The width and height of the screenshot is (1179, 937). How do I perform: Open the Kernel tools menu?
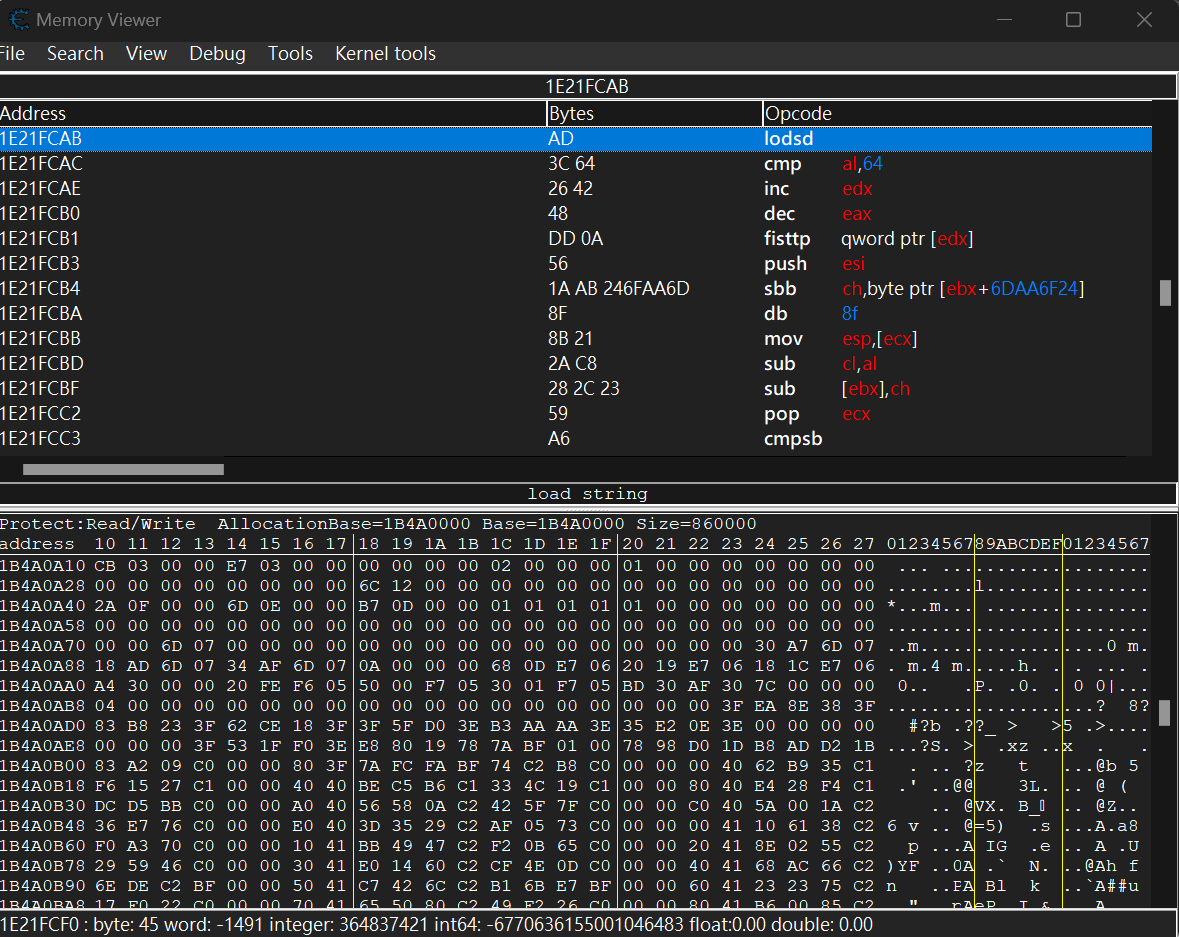click(385, 54)
